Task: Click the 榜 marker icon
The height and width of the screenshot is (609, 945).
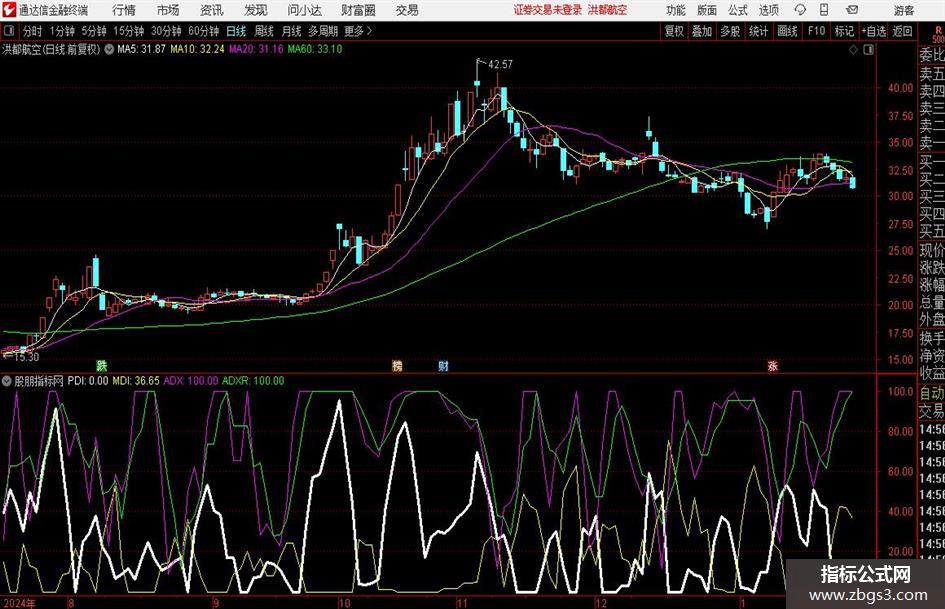Action: tap(397, 365)
